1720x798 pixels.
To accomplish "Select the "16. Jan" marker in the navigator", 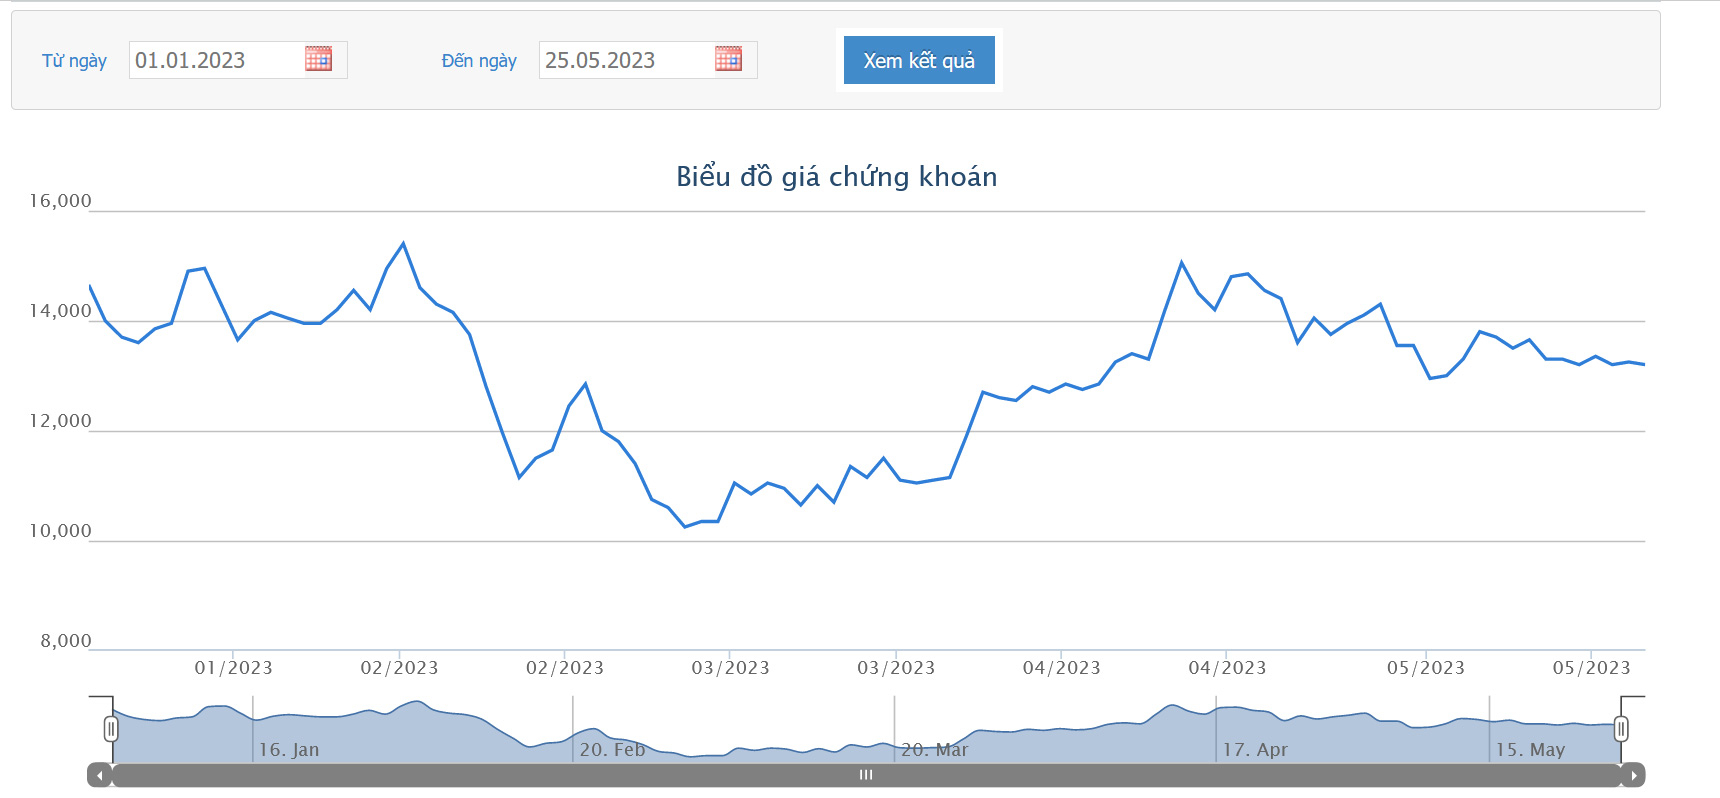I will [x=289, y=749].
